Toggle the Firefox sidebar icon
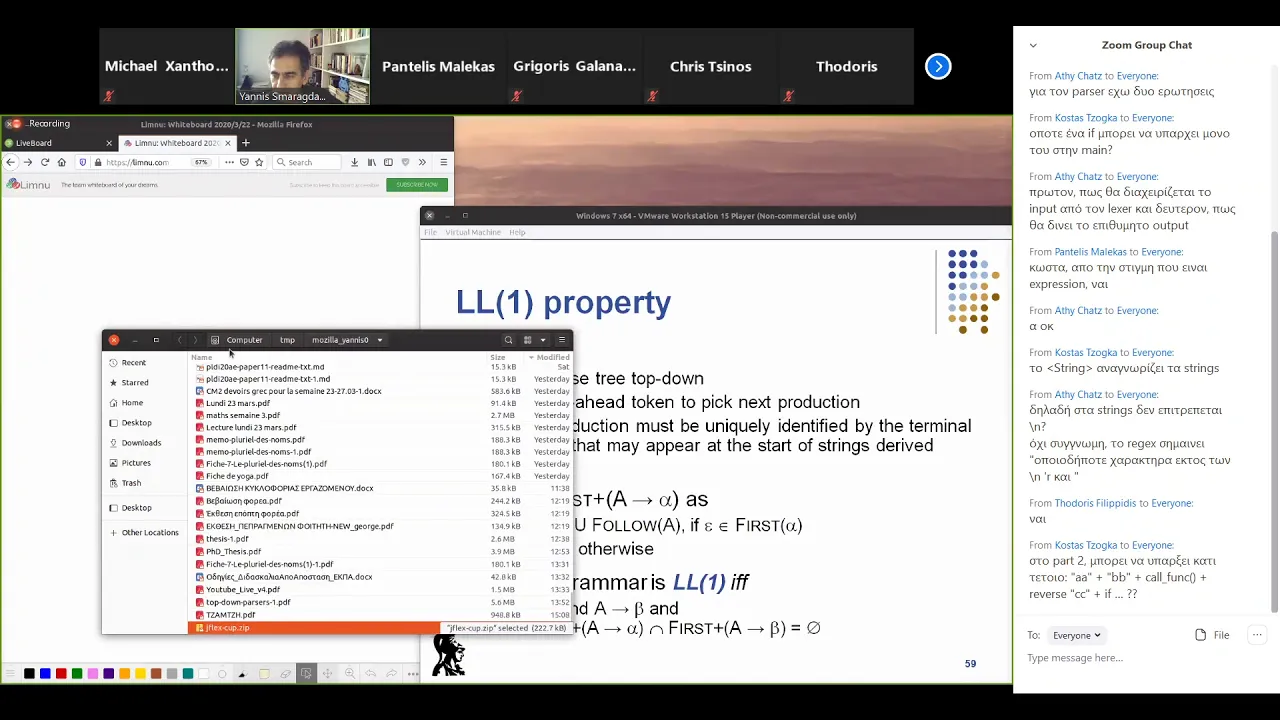This screenshot has height=720, width=1280. point(388,162)
